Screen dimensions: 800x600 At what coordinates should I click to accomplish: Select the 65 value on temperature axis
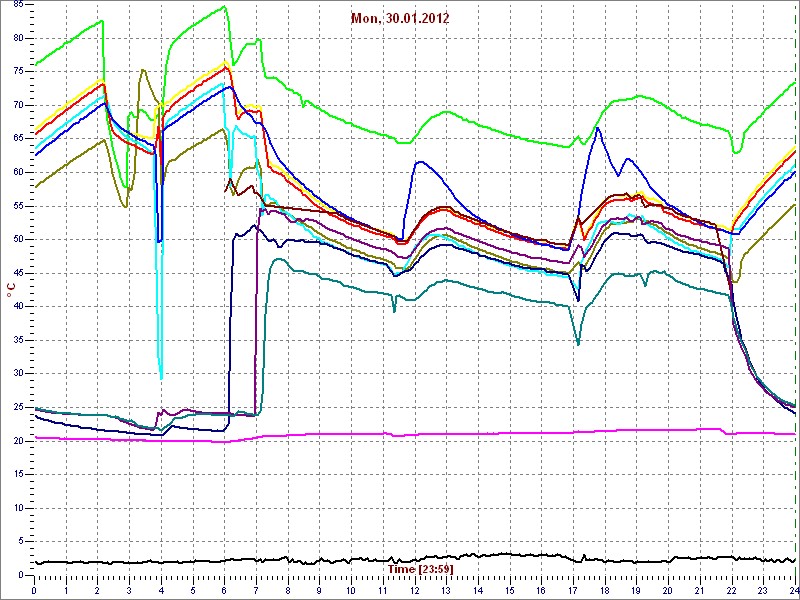[x=19, y=139]
